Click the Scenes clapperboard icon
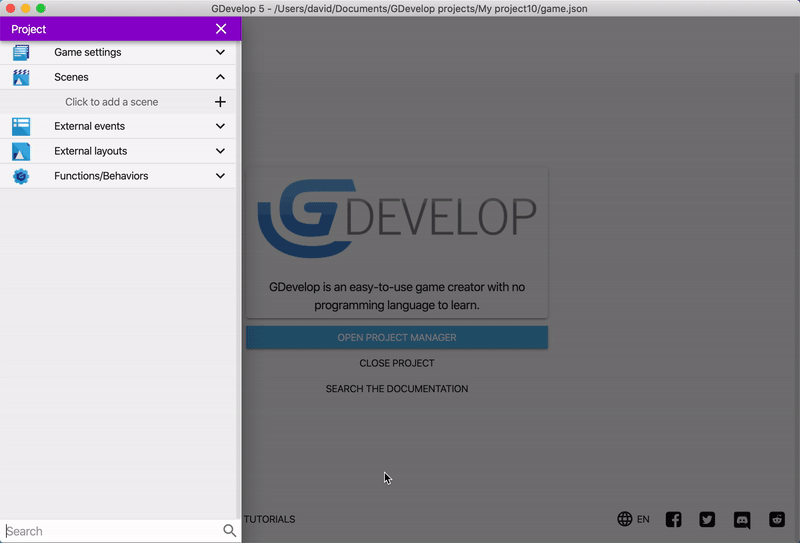The height and width of the screenshot is (543, 800). click(x=21, y=77)
